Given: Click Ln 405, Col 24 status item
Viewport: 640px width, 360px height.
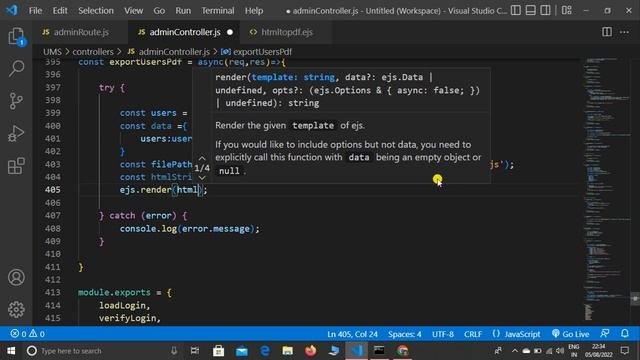Looking at the screenshot, I should (352, 334).
